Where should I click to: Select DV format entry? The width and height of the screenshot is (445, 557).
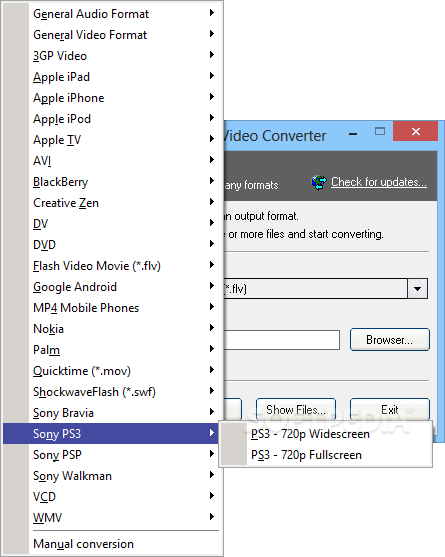[112, 223]
